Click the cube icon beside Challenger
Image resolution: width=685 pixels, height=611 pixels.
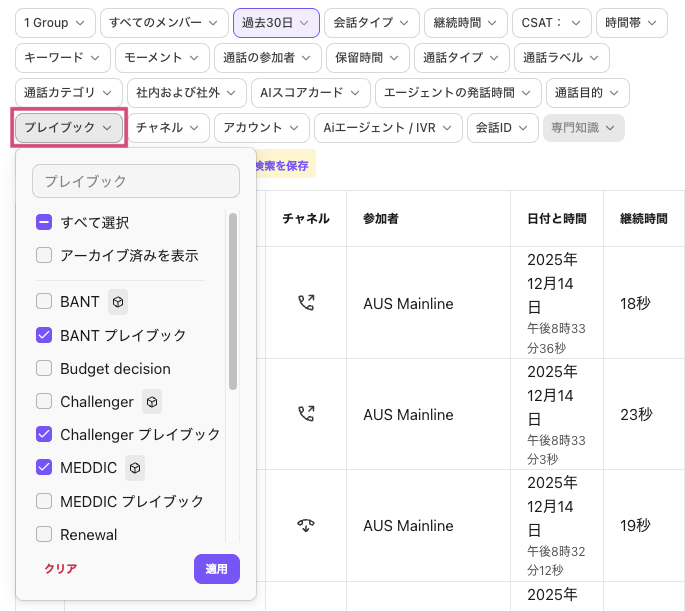coord(152,401)
